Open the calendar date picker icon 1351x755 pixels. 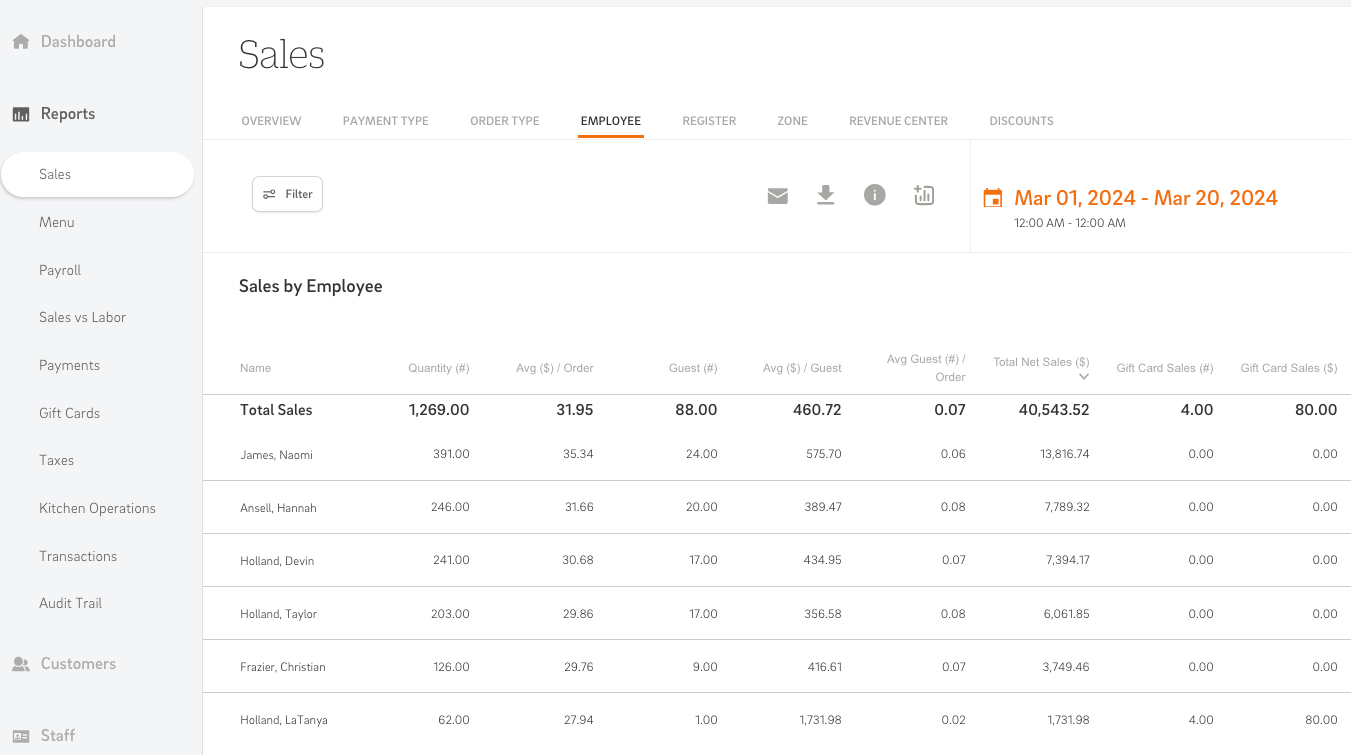tap(992, 198)
